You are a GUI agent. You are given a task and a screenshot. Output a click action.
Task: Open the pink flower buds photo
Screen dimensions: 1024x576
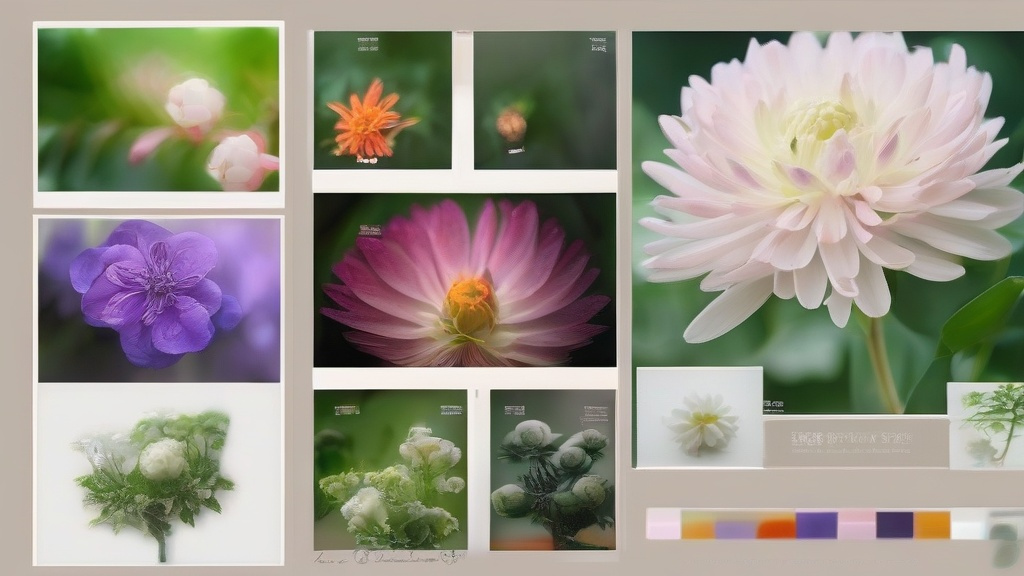pos(158,110)
